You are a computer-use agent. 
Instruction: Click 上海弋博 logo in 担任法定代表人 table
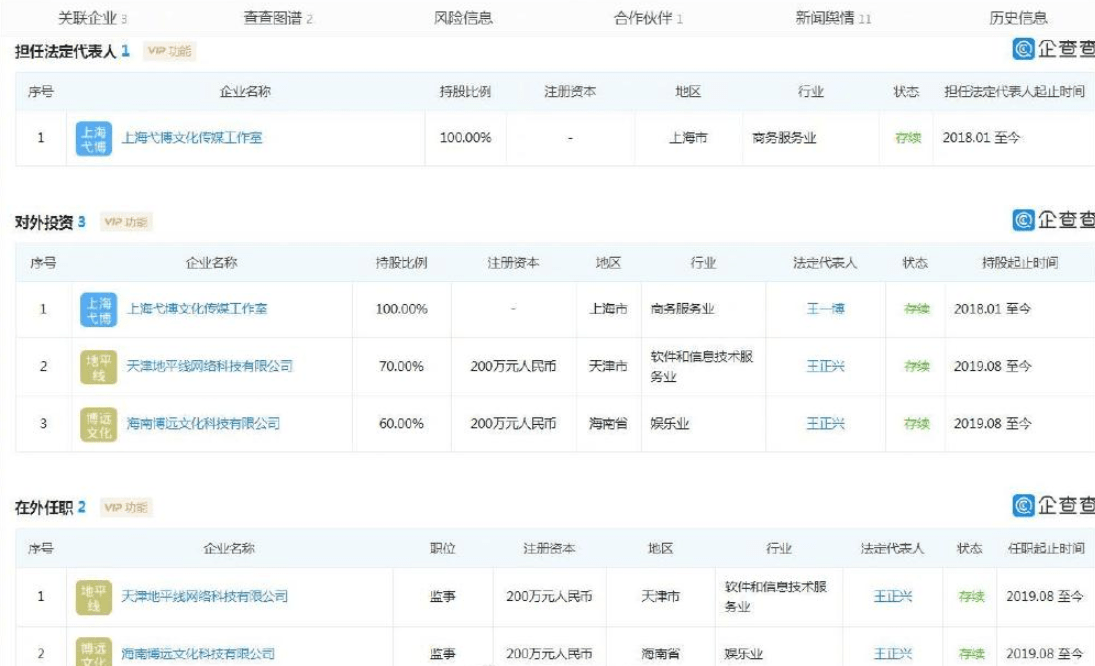coord(94,138)
